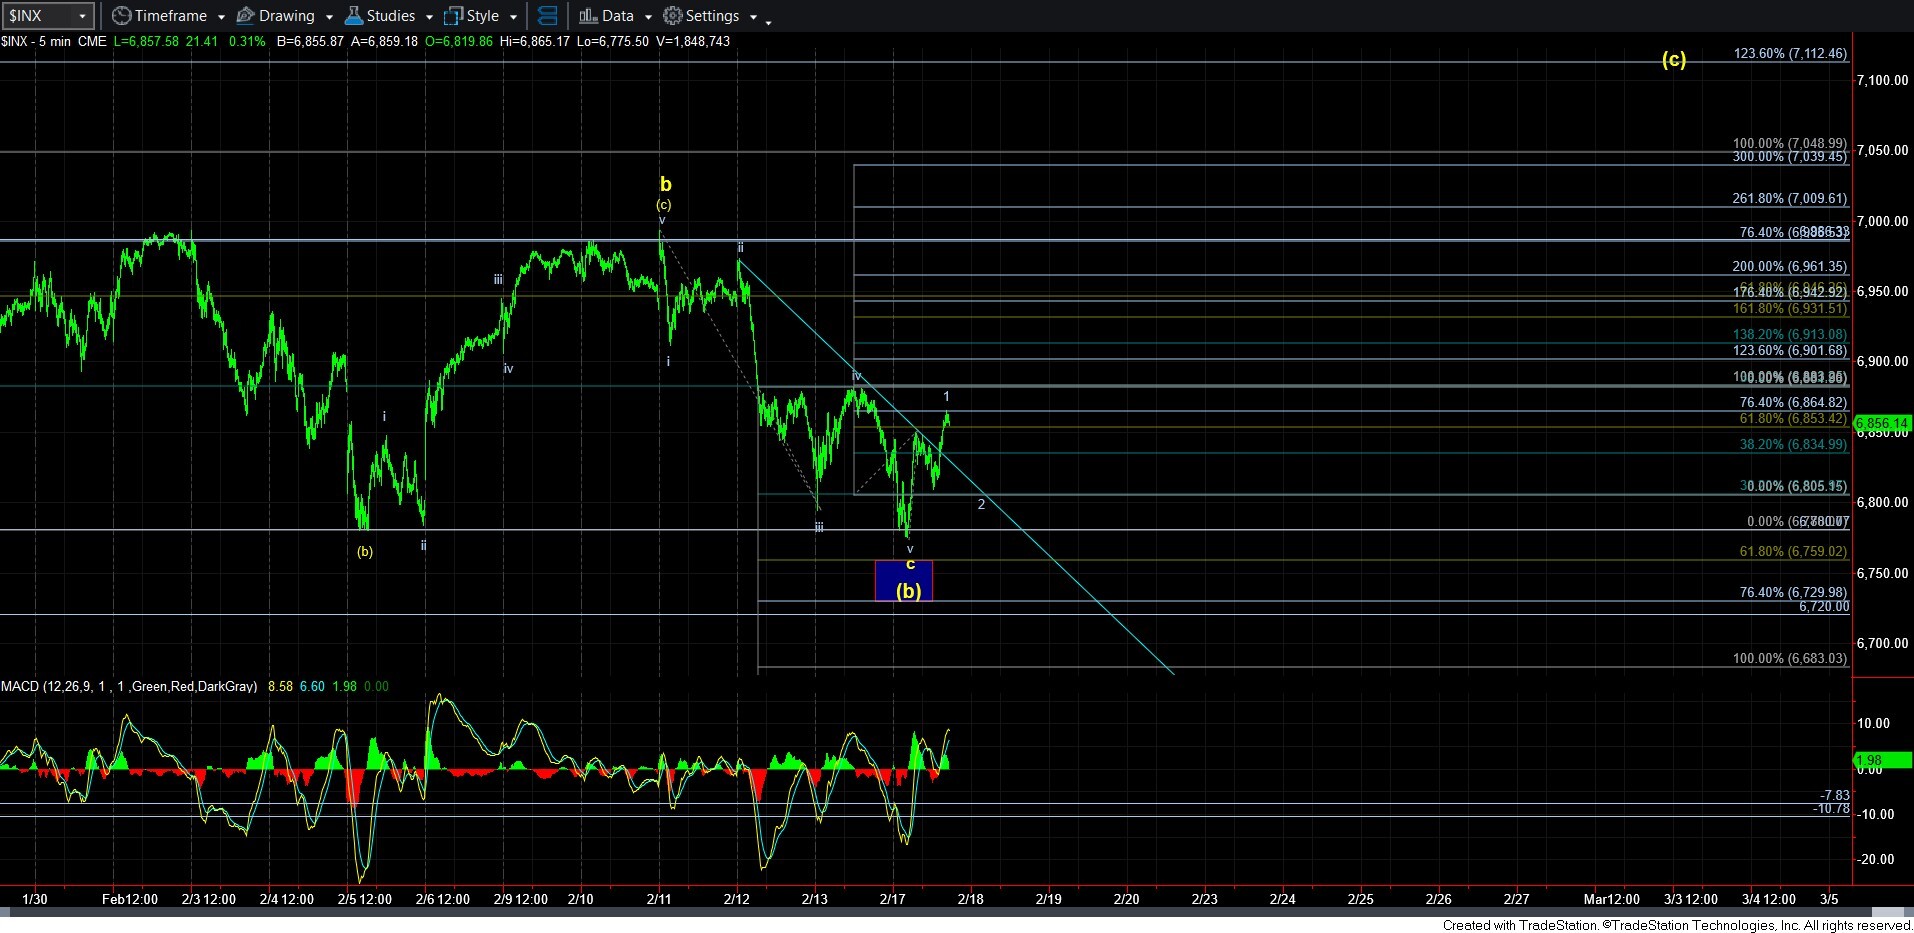Click the Style overlapping squares icon
This screenshot has height=933, width=1914.
[453, 16]
